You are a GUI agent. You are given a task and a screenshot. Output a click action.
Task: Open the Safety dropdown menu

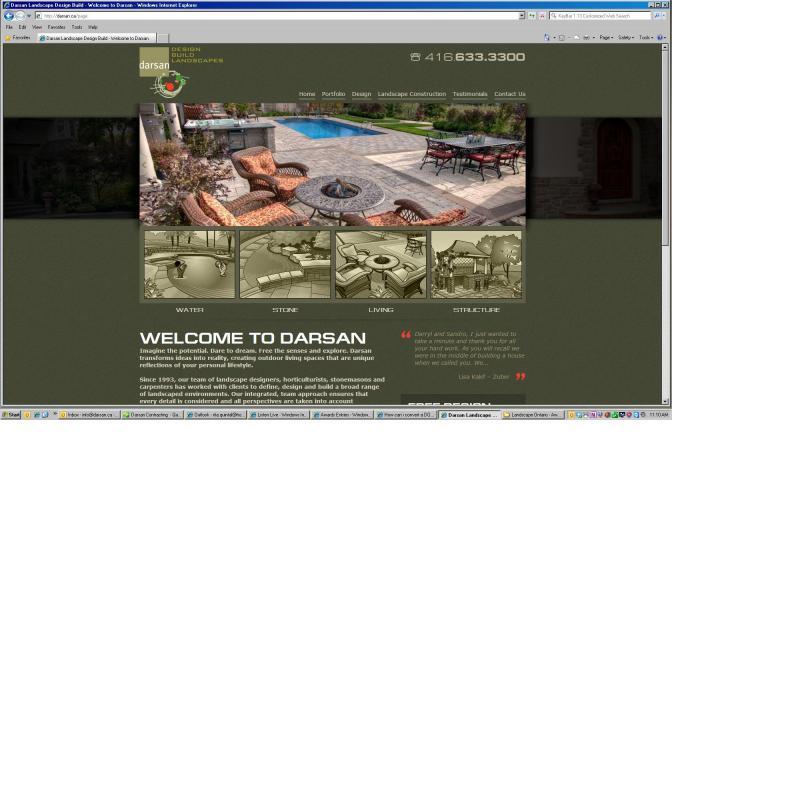coord(625,38)
